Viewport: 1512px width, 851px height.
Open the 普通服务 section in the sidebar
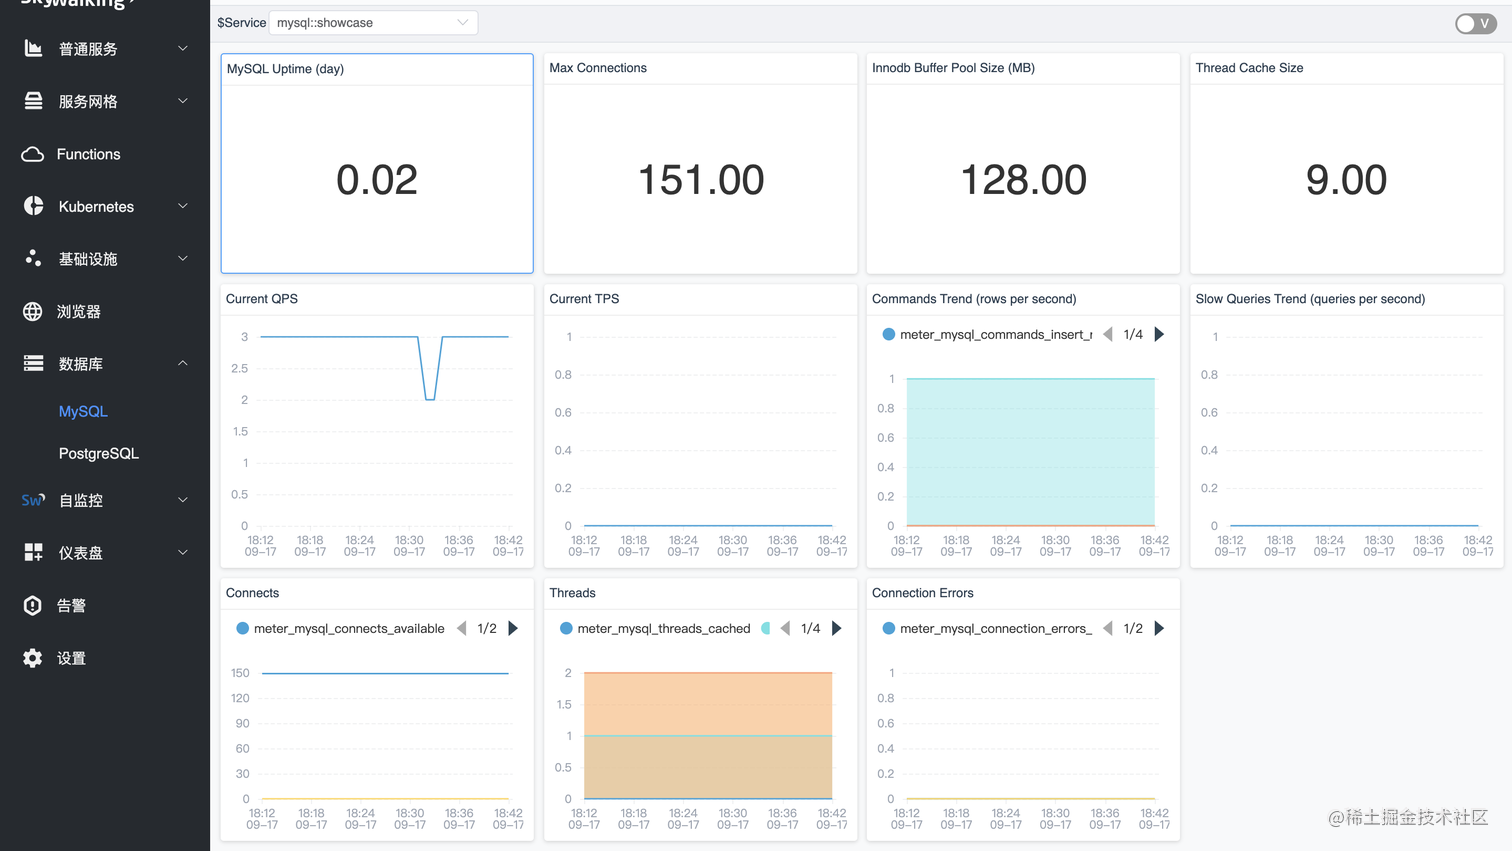click(x=88, y=48)
